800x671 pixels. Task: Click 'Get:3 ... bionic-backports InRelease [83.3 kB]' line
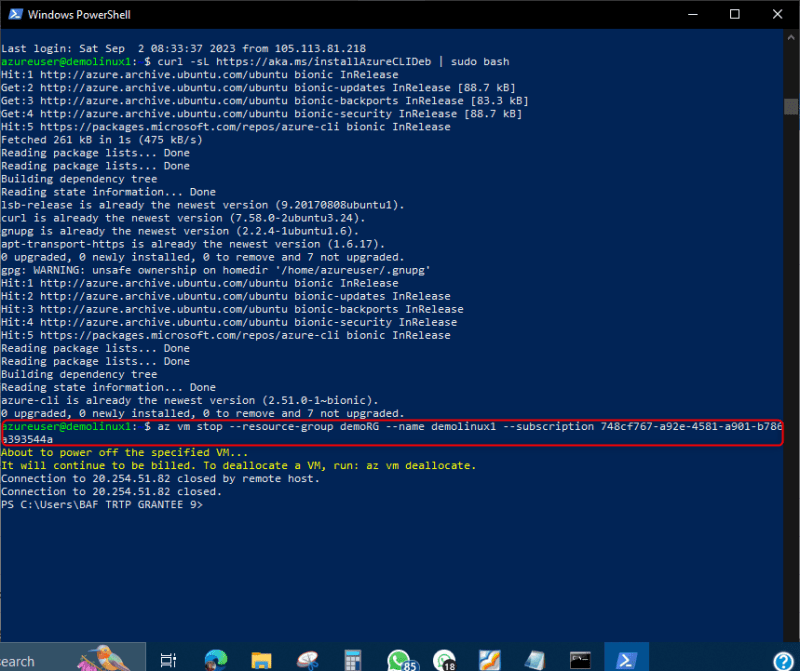[x=265, y=101]
